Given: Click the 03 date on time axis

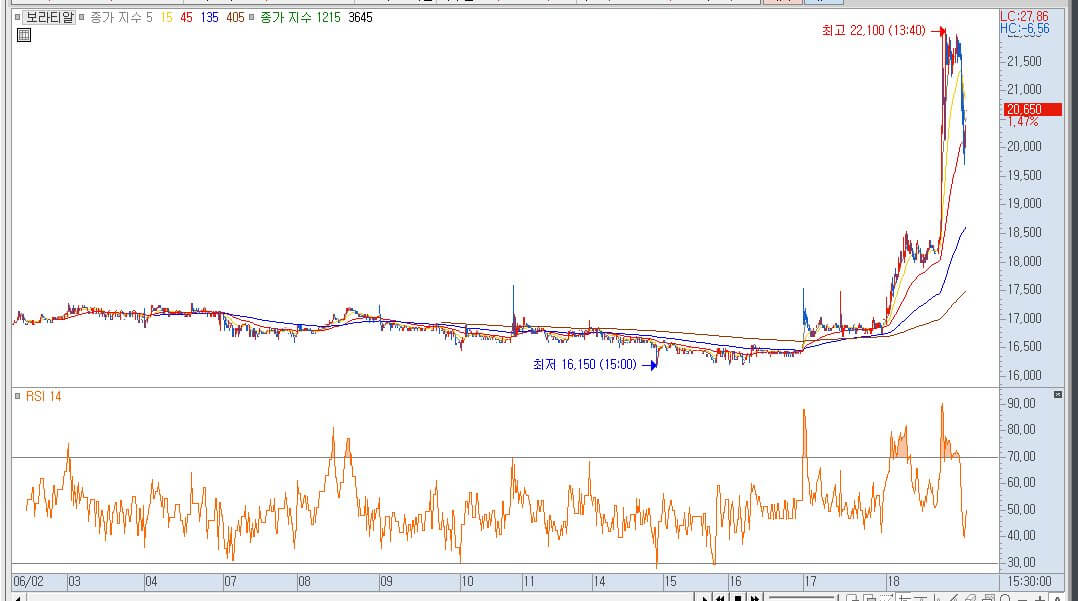Looking at the screenshot, I should coord(74,582).
